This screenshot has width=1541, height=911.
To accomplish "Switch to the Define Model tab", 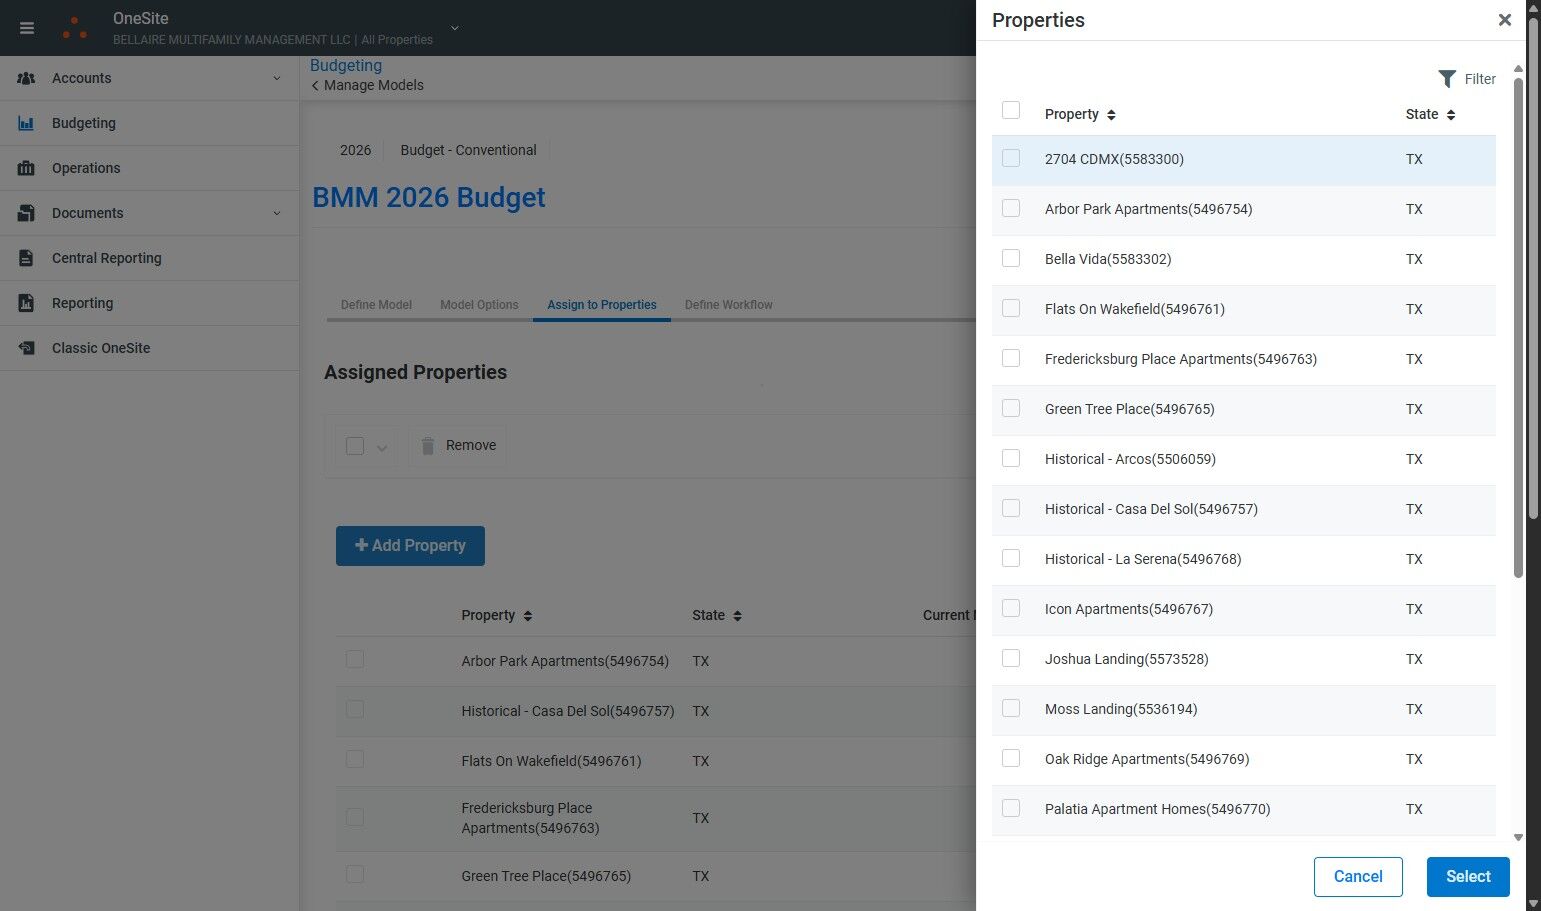I will click(376, 305).
